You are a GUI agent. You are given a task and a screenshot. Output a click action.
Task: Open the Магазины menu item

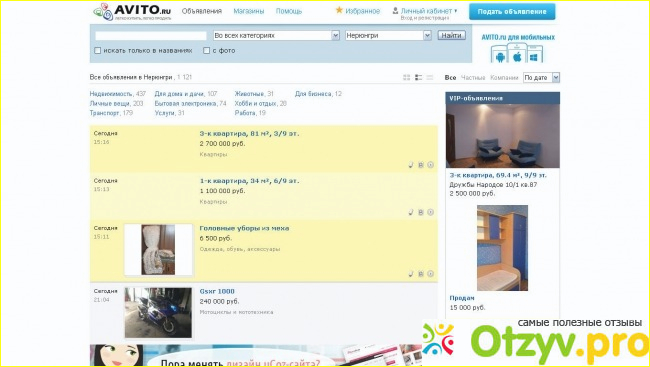click(249, 11)
